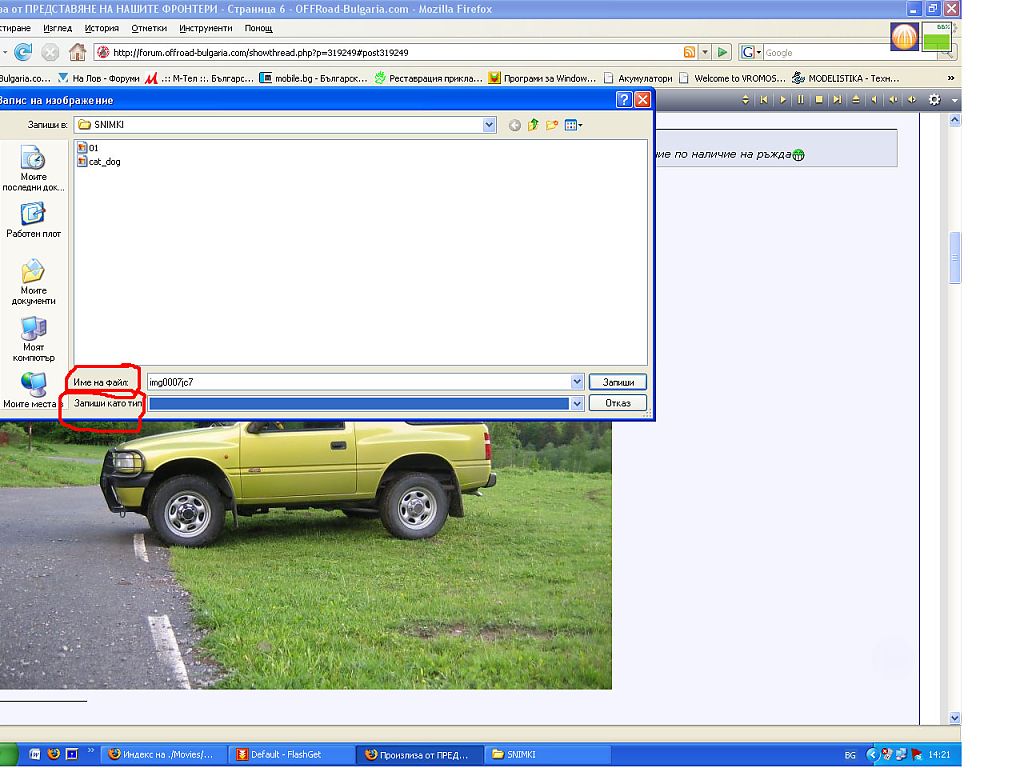1024x768 pixels.
Task: Click the dialog Help question-mark button
Action: (x=624, y=100)
